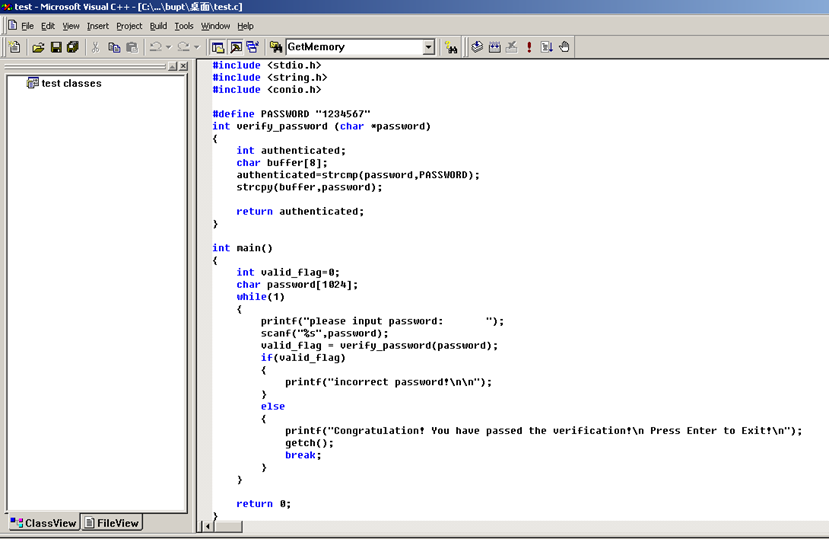The width and height of the screenshot is (829, 539).
Task: Open the GetMemory find combo box dropdown
Action: [x=429, y=47]
